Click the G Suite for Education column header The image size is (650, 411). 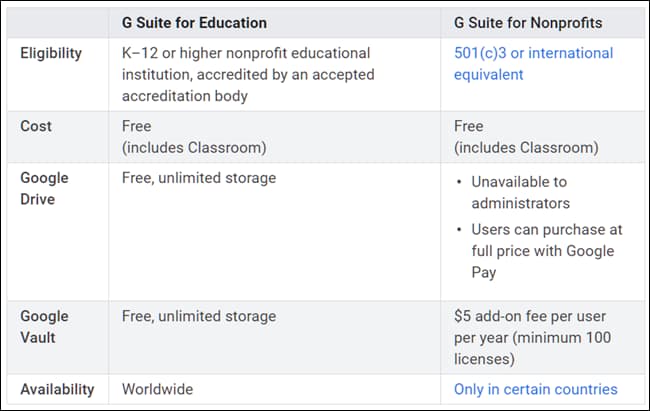pos(194,22)
